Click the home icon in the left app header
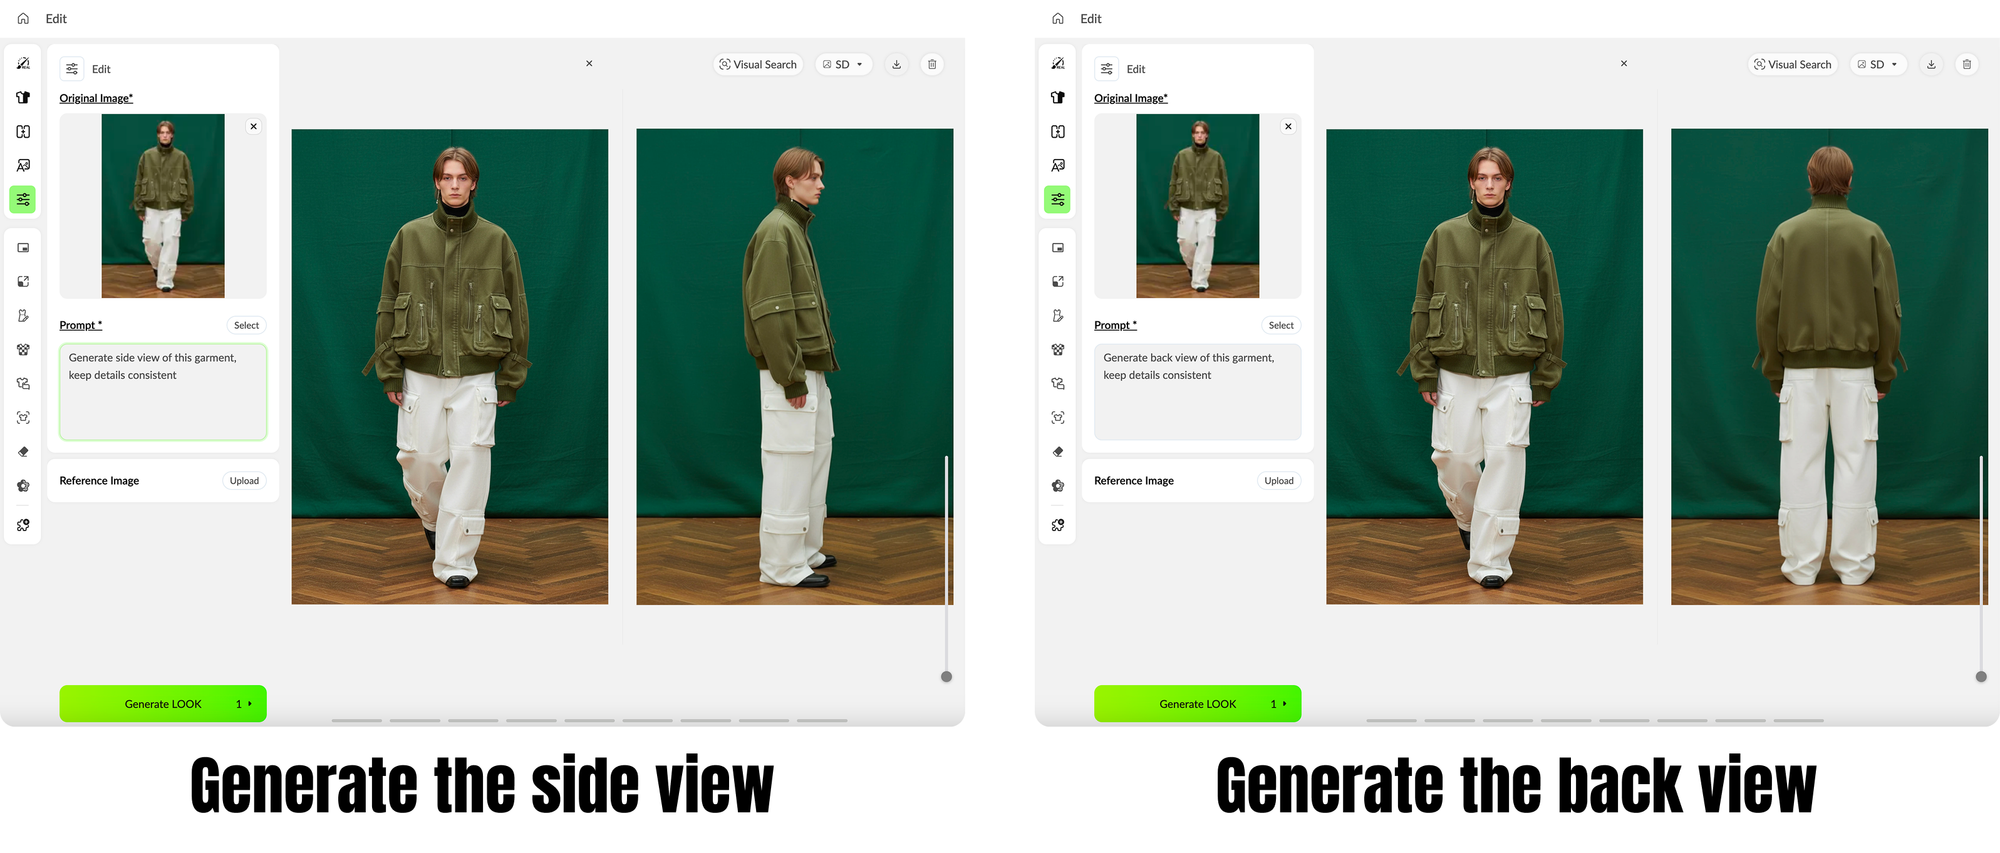This screenshot has width=2000, height=853. click(x=23, y=19)
